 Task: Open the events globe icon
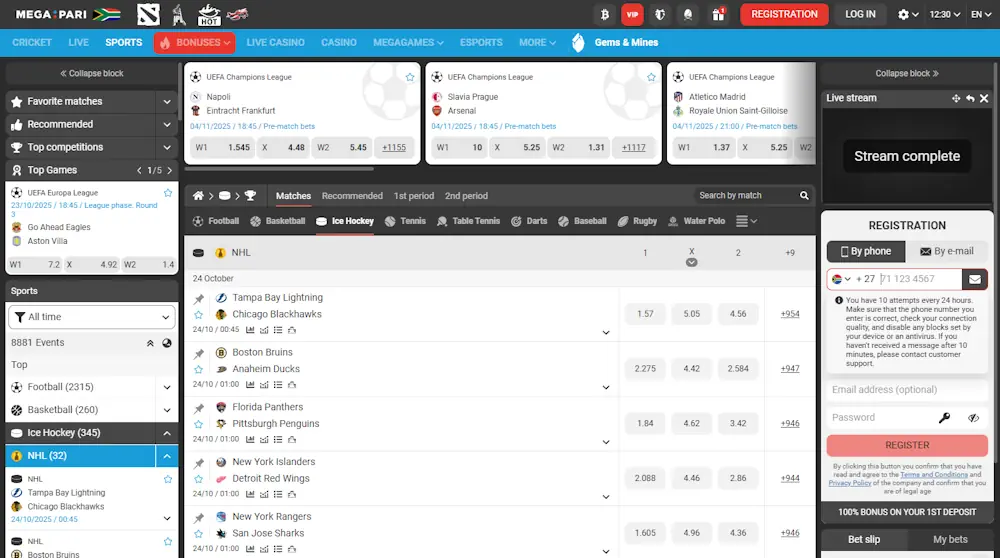166,342
